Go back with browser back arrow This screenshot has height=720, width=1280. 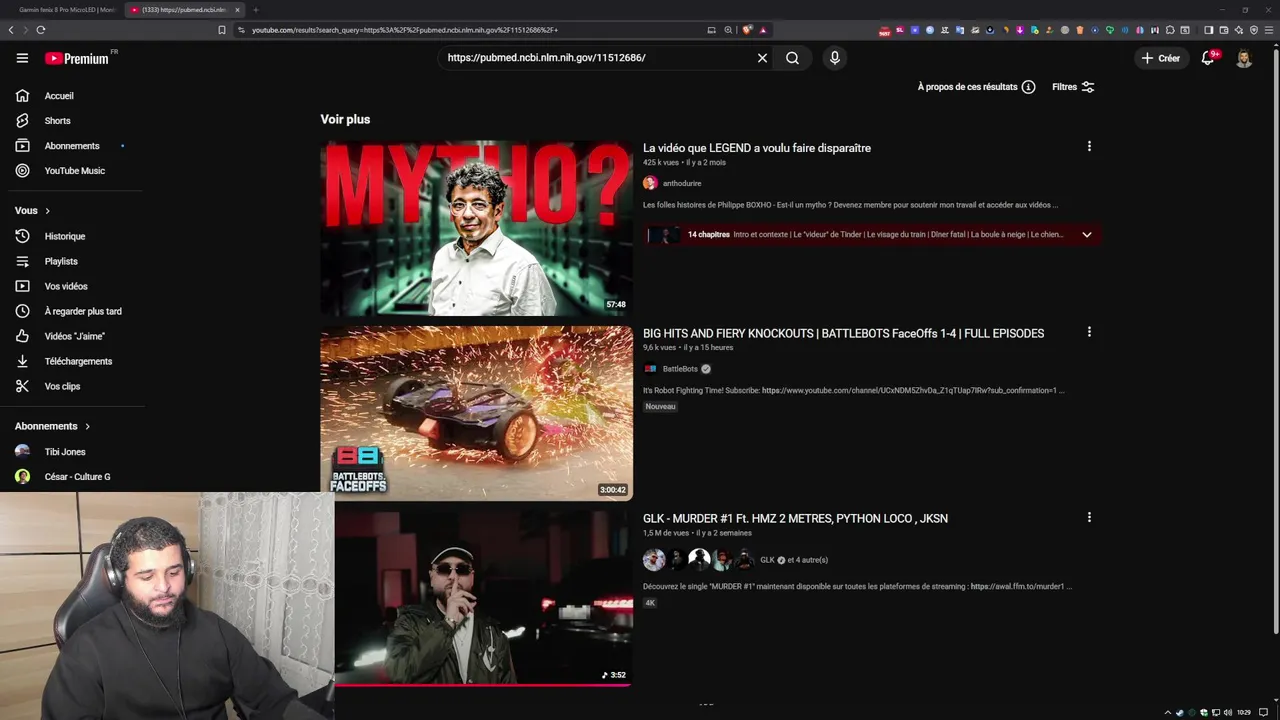11,30
